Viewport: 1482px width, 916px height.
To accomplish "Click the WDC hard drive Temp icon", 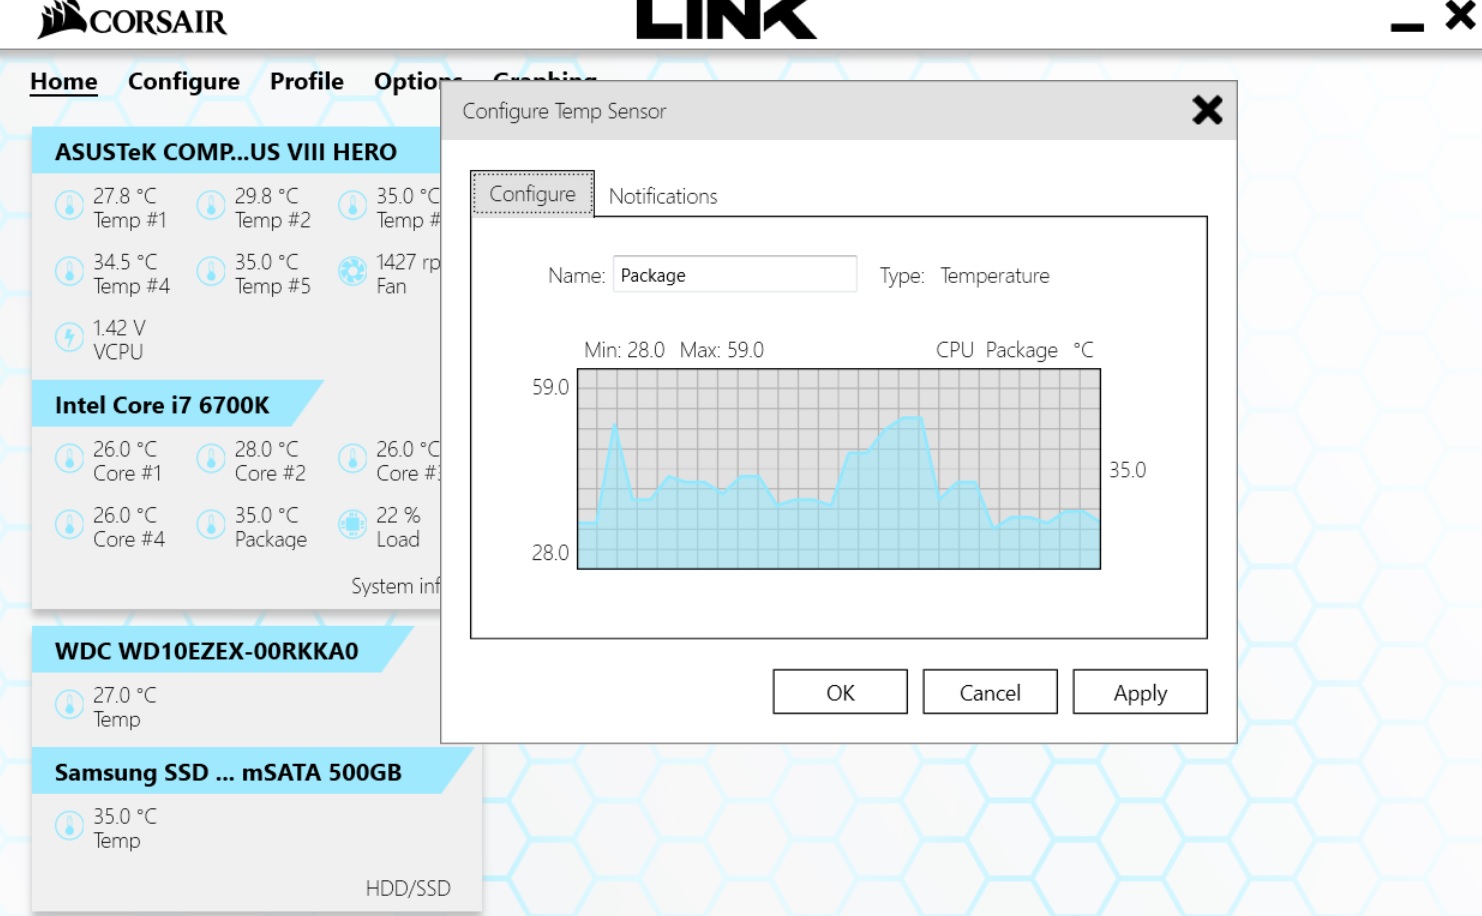I will (69, 704).
